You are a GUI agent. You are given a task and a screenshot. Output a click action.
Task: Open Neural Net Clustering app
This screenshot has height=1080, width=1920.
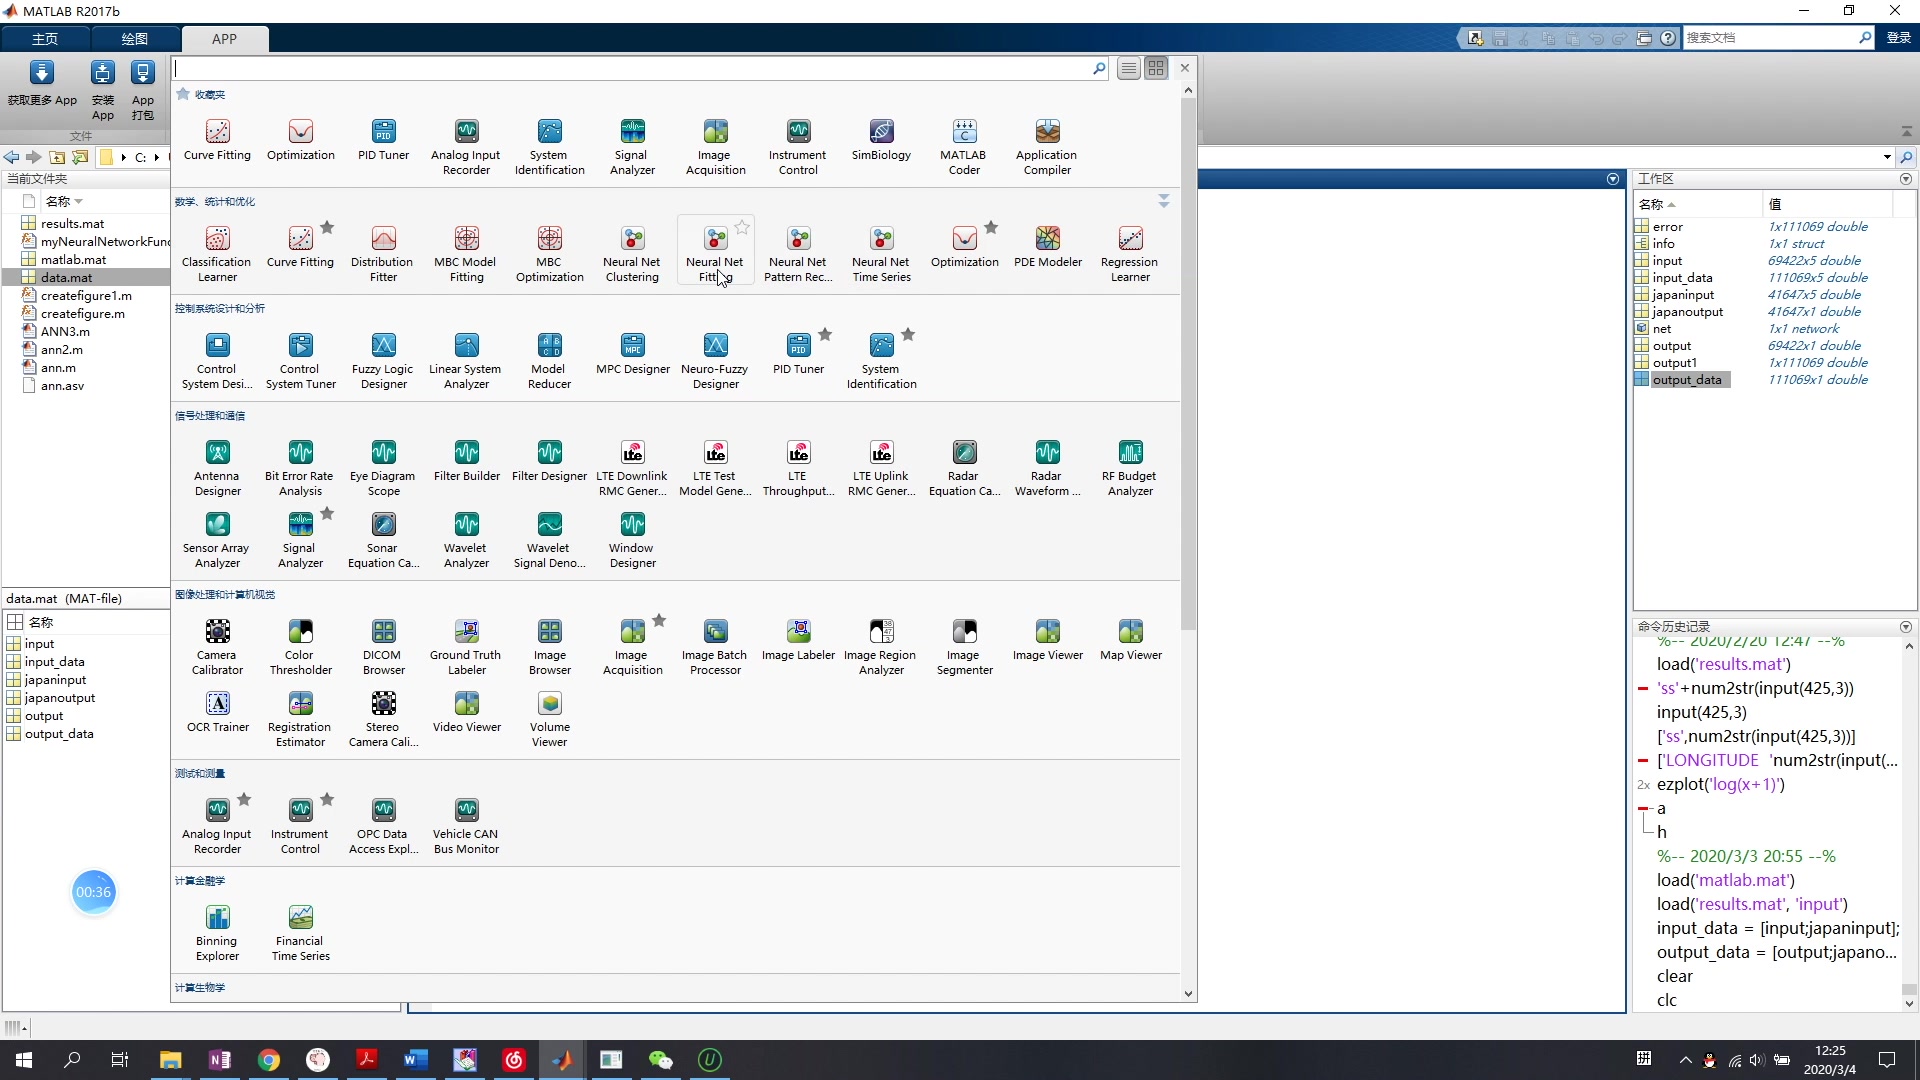coord(632,253)
